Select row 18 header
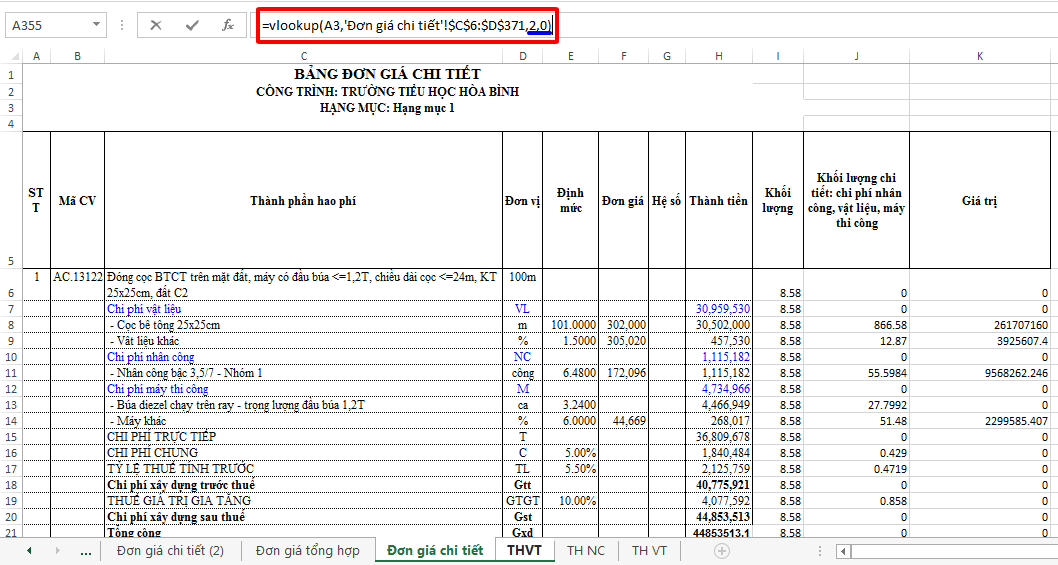 11,485
